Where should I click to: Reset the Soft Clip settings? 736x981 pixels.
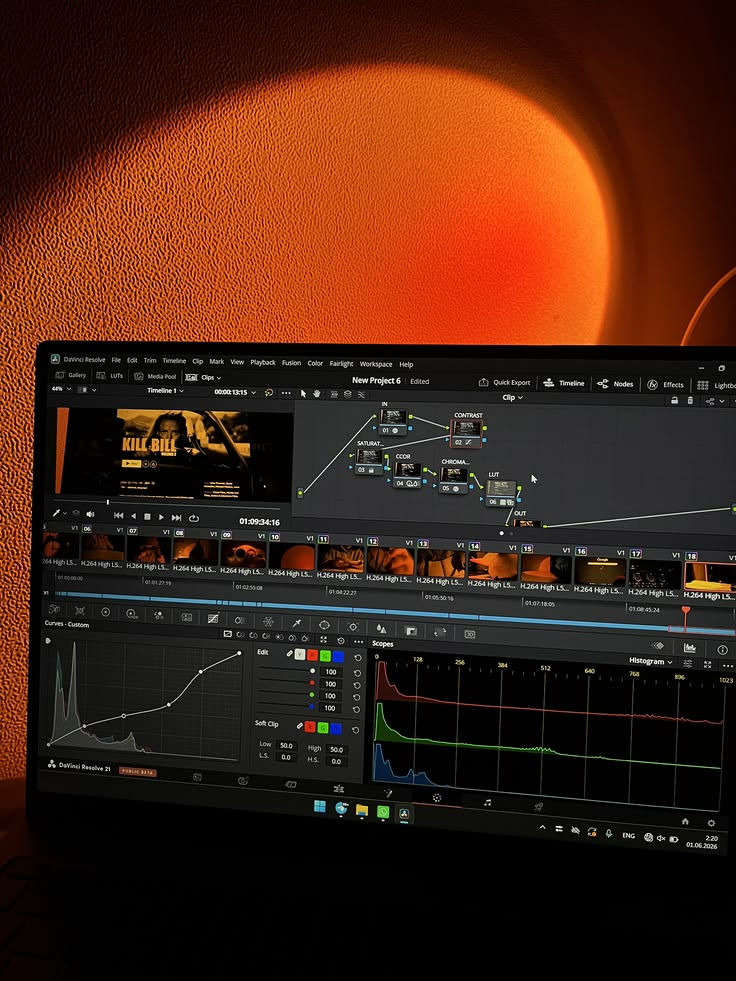pyautogui.click(x=355, y=729)
